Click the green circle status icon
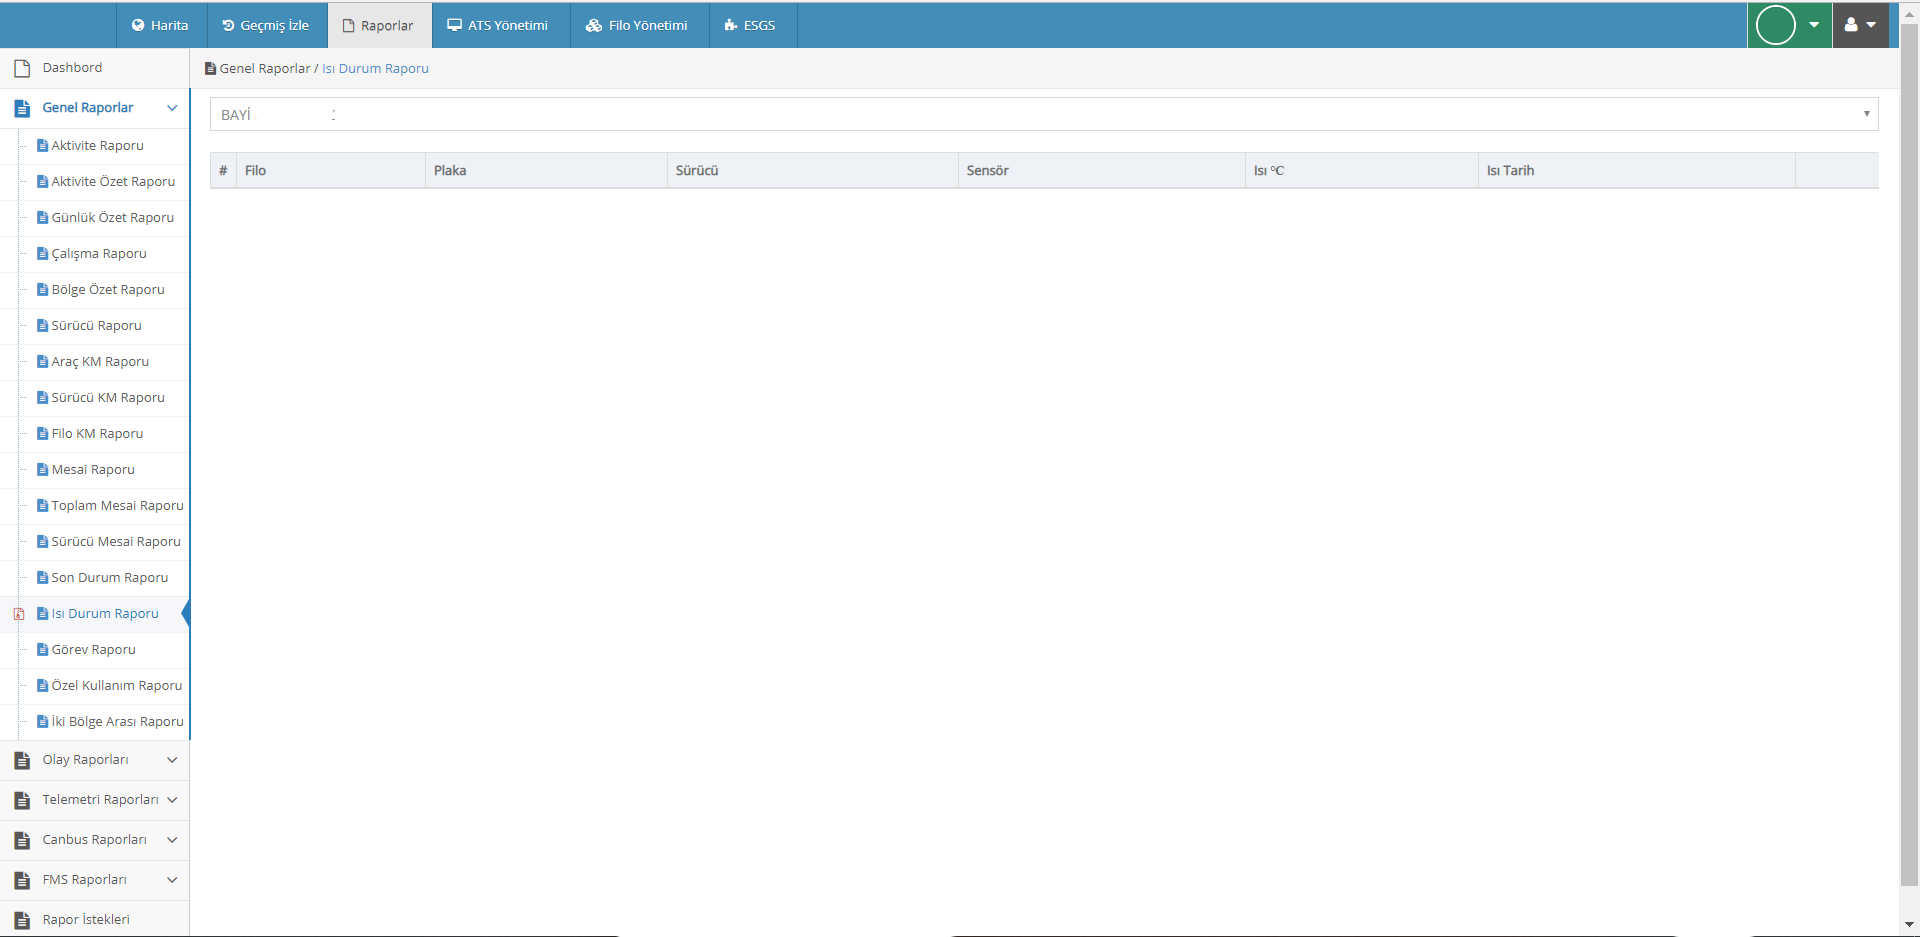This screenshot has width=1920, height=937. [1776, 25]
